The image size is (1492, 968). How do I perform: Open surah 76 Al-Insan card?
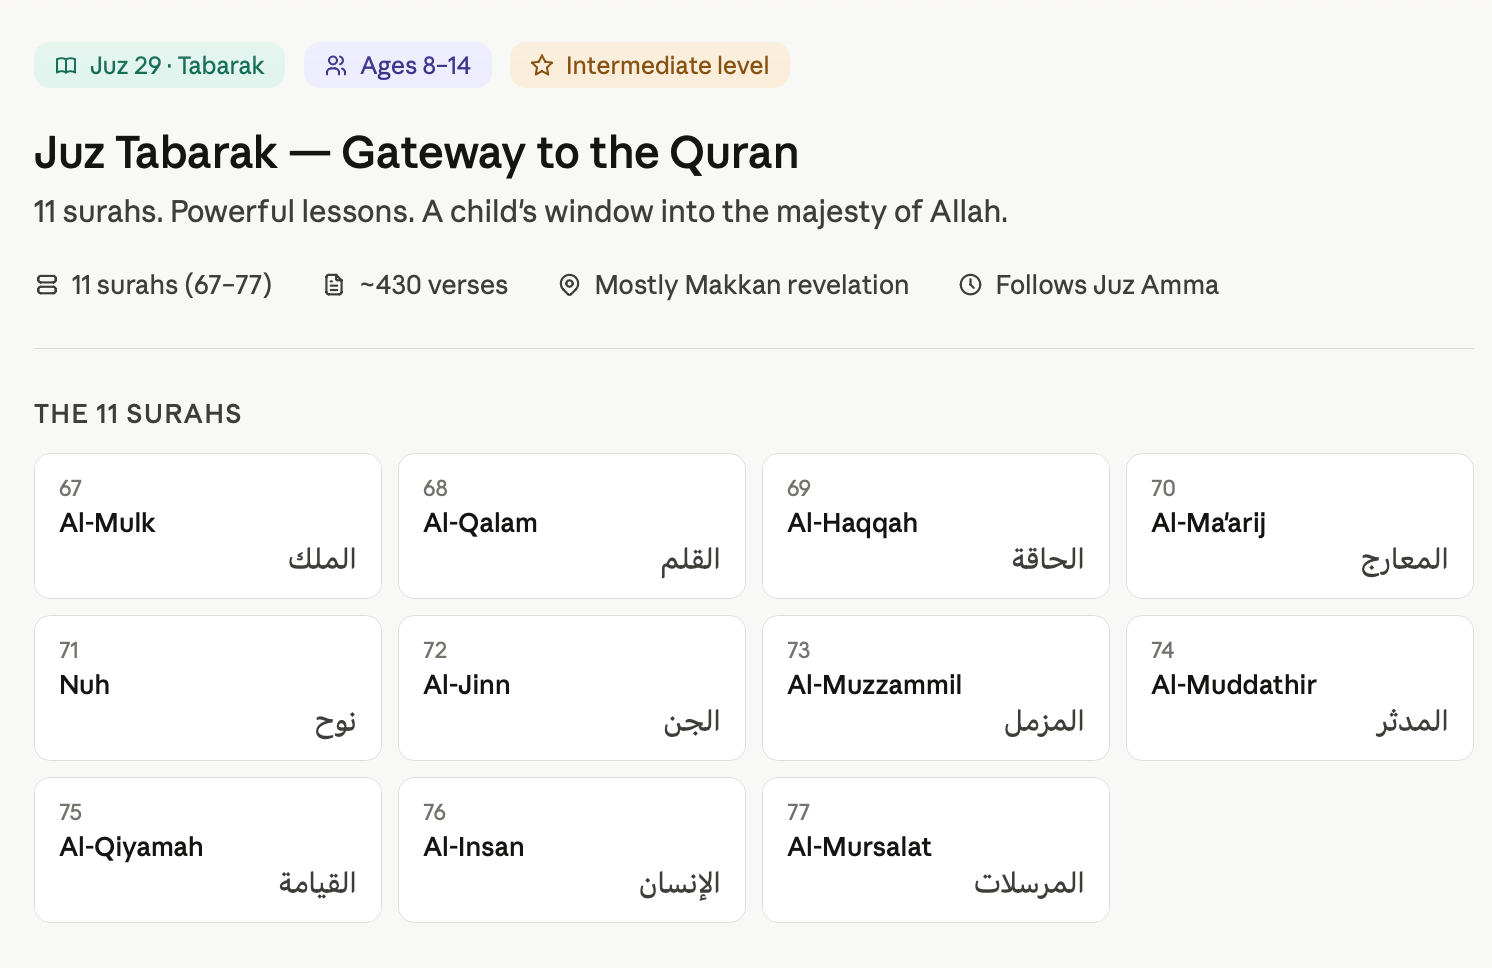[x=572, y=850]
